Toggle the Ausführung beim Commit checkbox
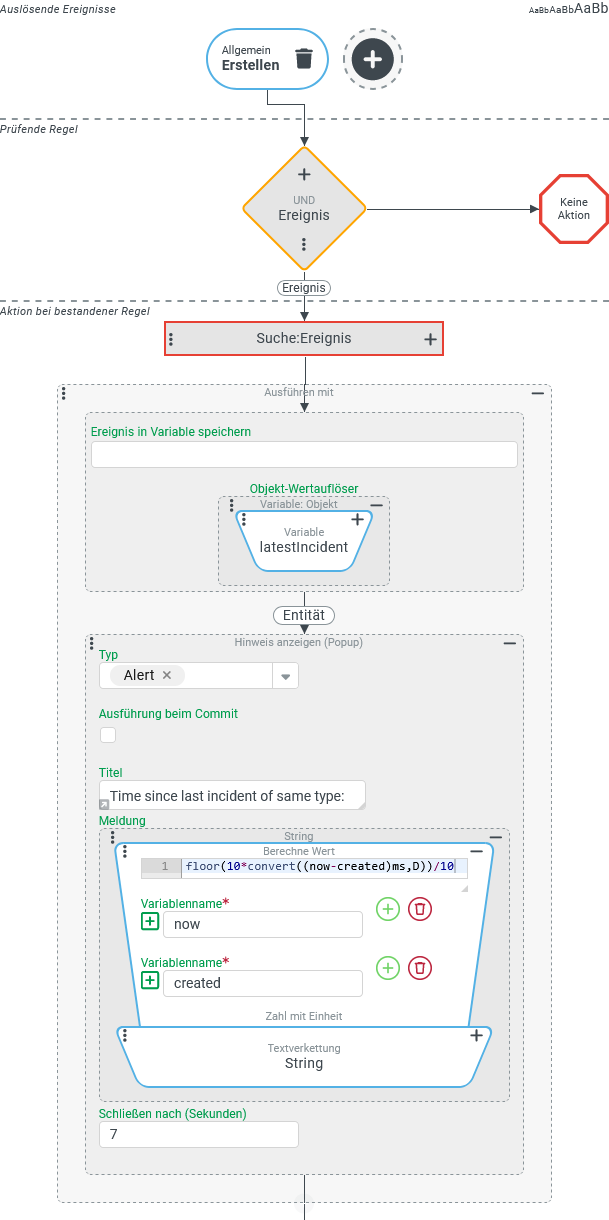 click(x=108, y=735)
